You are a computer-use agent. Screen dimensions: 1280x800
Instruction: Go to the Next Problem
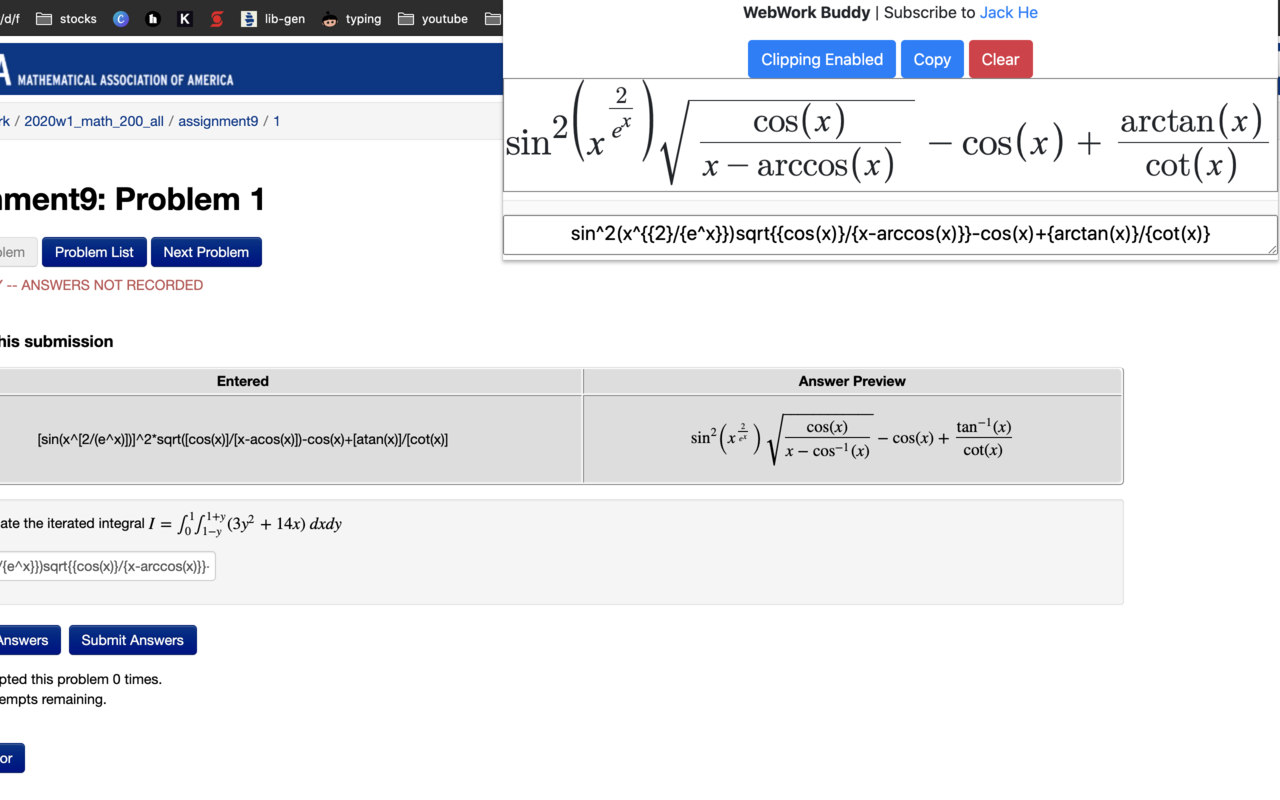coord(206,252)
